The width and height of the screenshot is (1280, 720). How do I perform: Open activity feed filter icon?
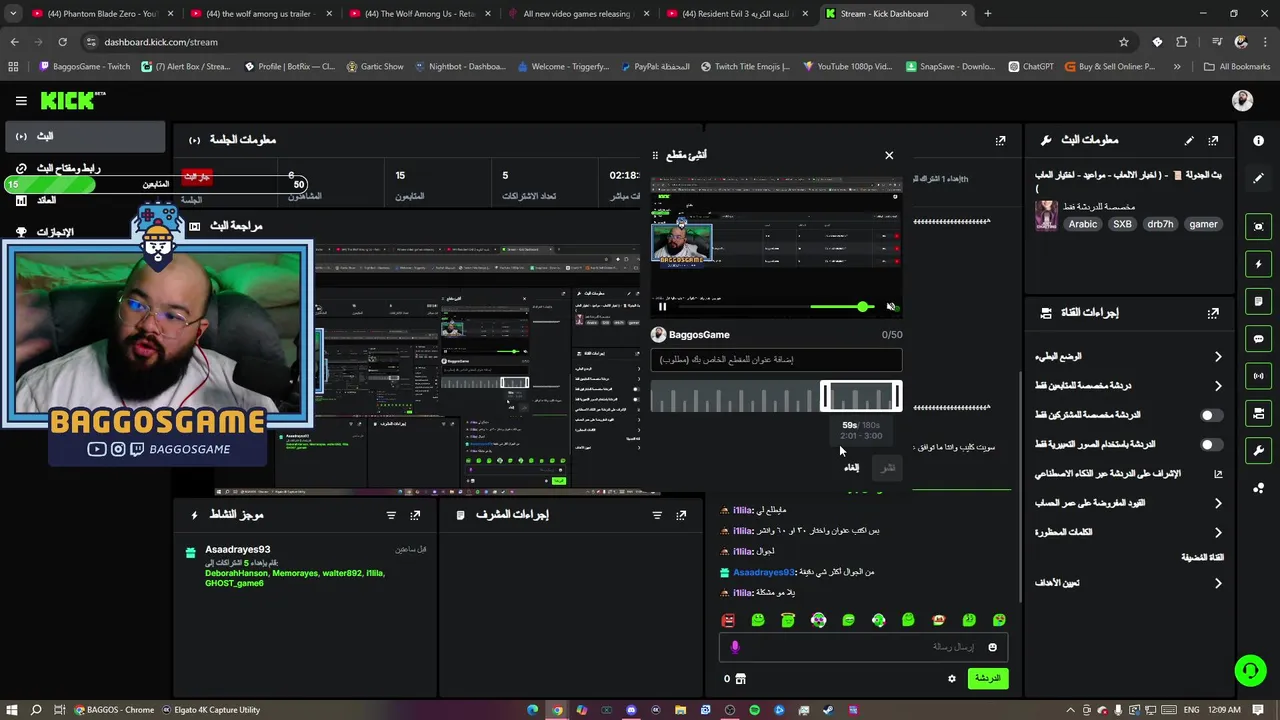[391, 515]
